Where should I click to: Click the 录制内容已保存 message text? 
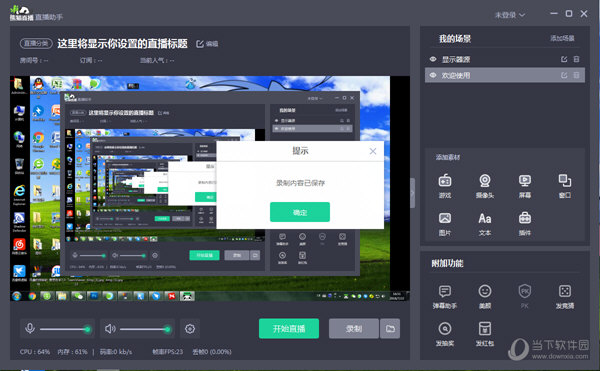300,183
